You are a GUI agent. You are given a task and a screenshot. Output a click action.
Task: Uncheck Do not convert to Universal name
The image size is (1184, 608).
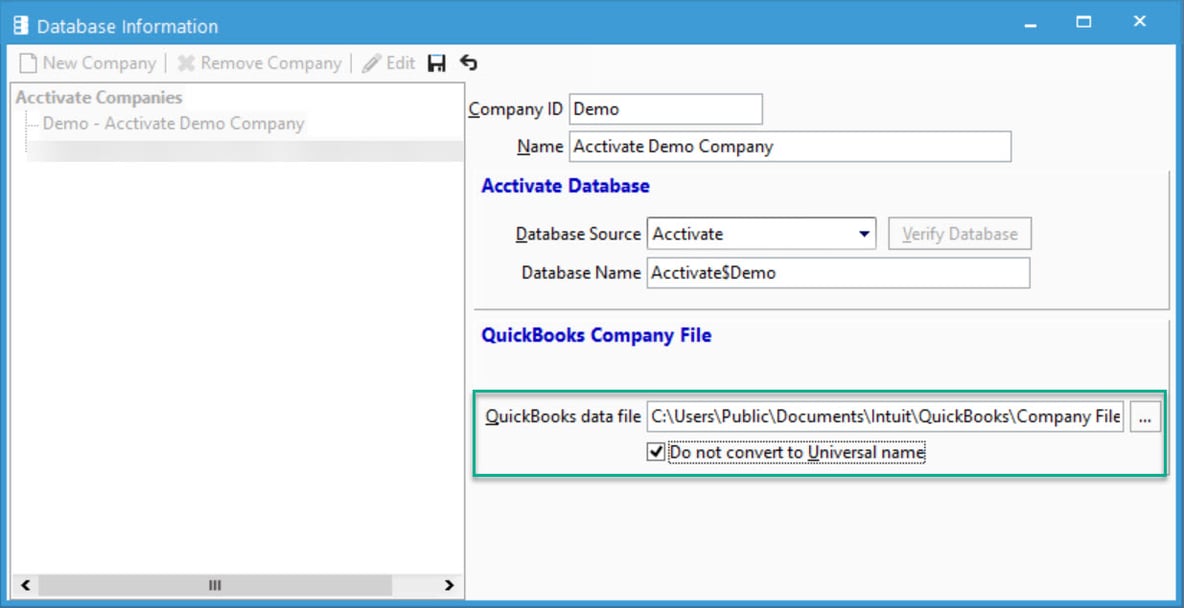pyautogui.click(x=654, y=452)
